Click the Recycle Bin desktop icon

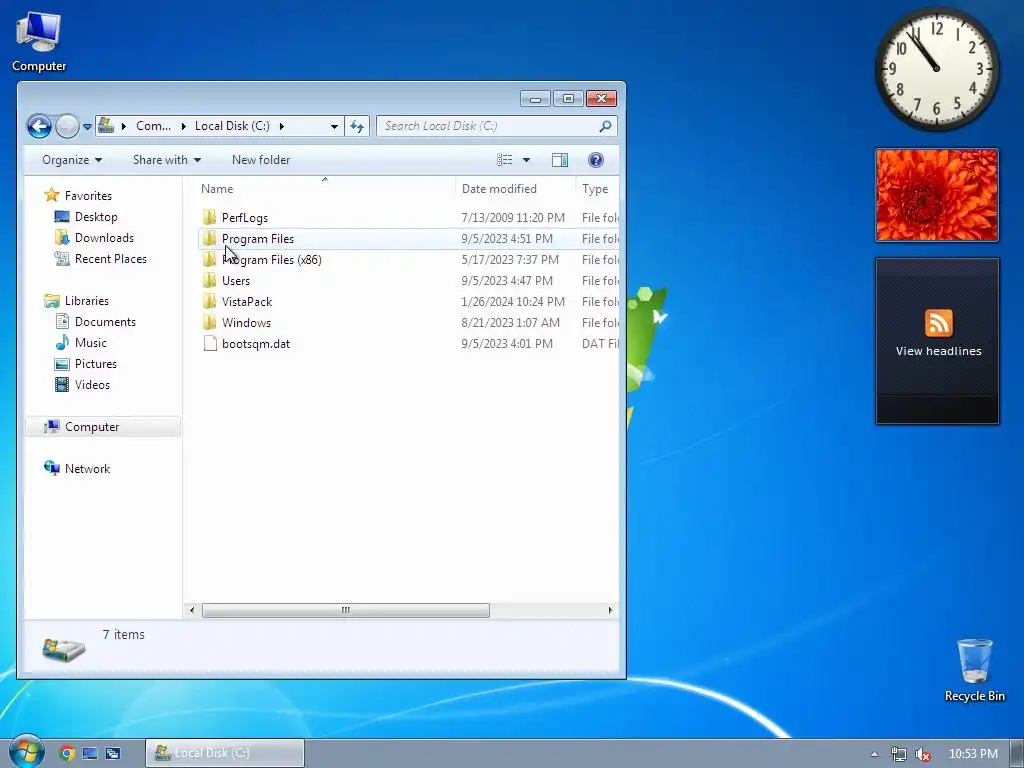click(x=974, y=670)
